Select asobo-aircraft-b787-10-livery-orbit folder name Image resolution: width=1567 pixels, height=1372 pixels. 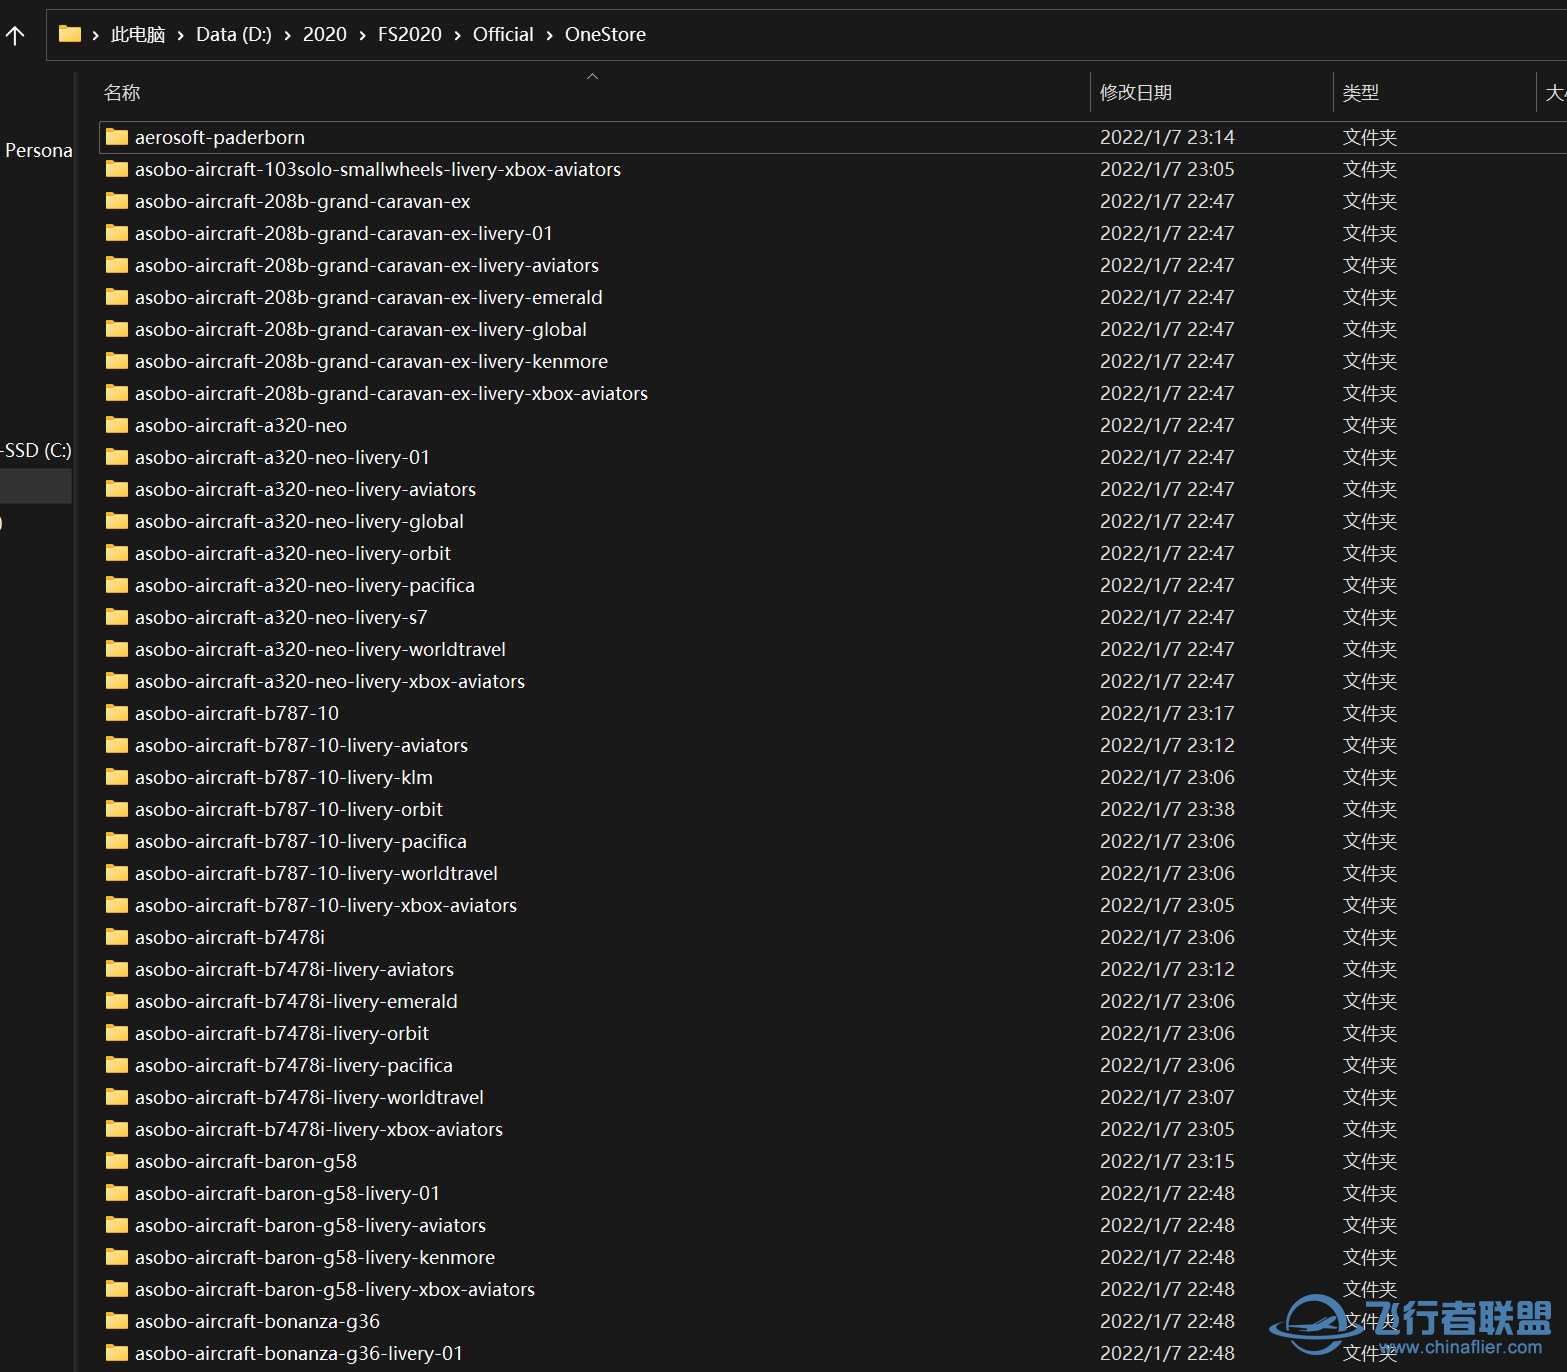(289, 809)
